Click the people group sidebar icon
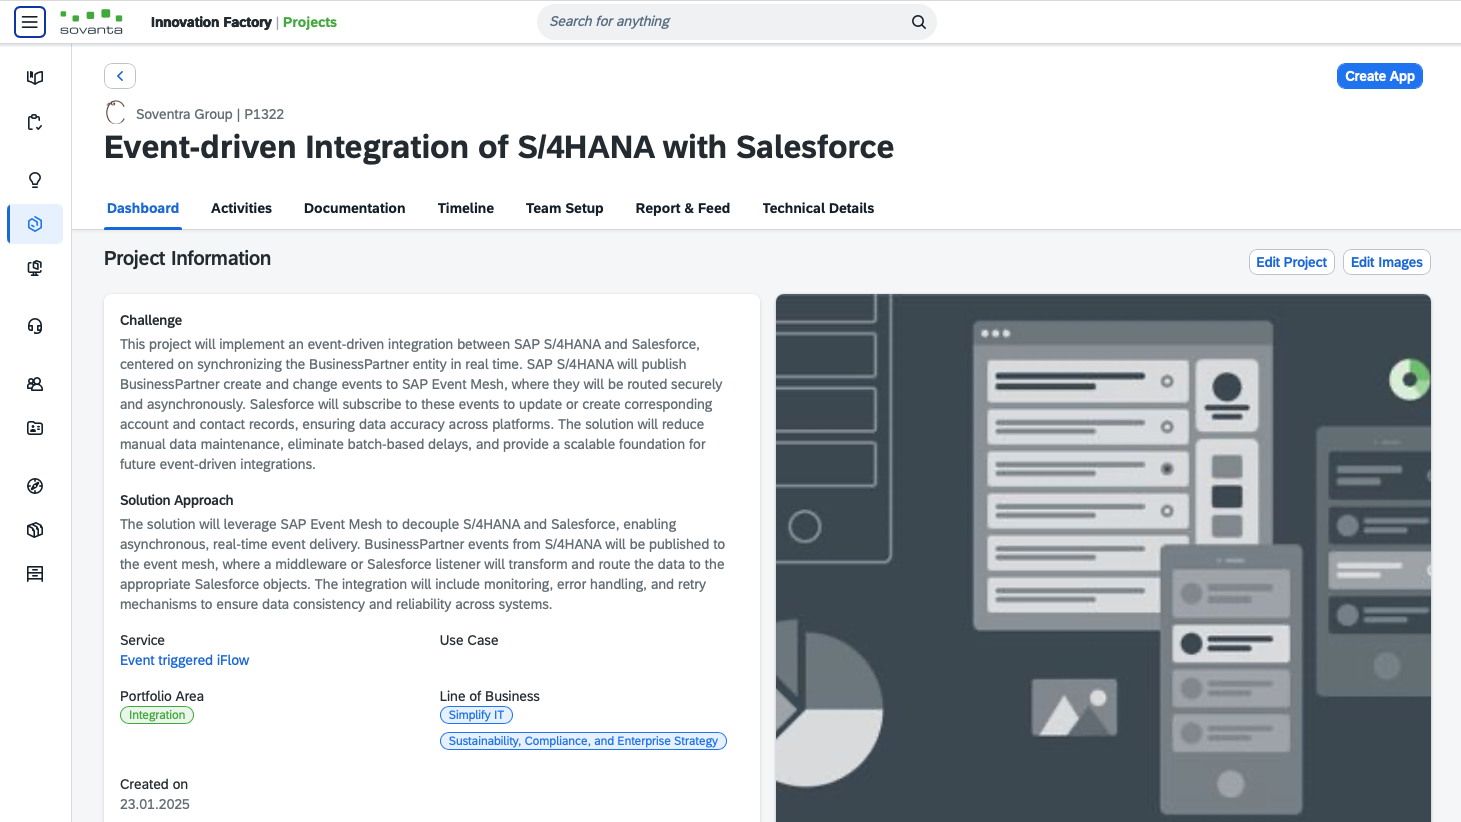This screenshot has height=822, width=1461. [35, 384]
